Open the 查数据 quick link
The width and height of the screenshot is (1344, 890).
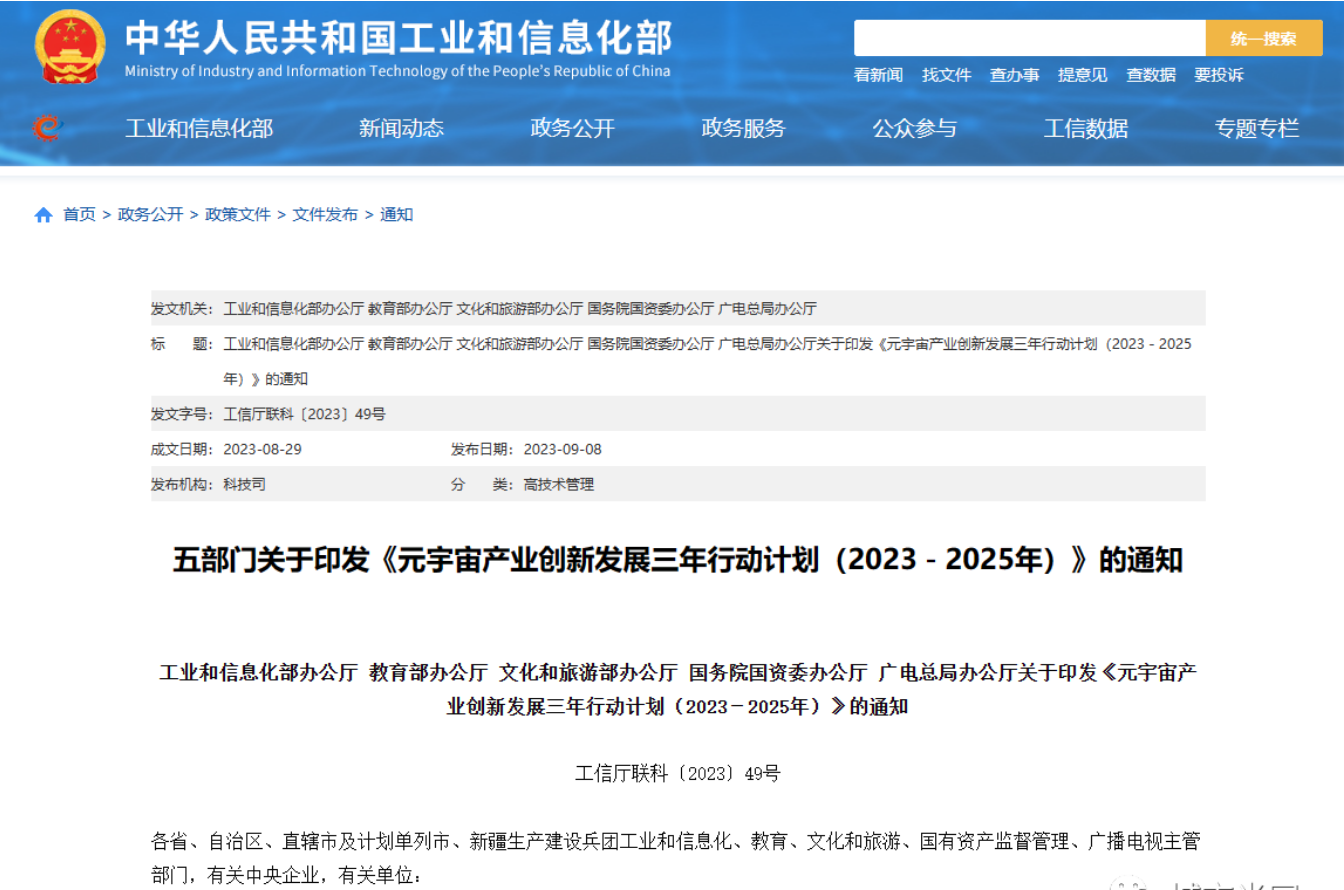point(1150,75)
